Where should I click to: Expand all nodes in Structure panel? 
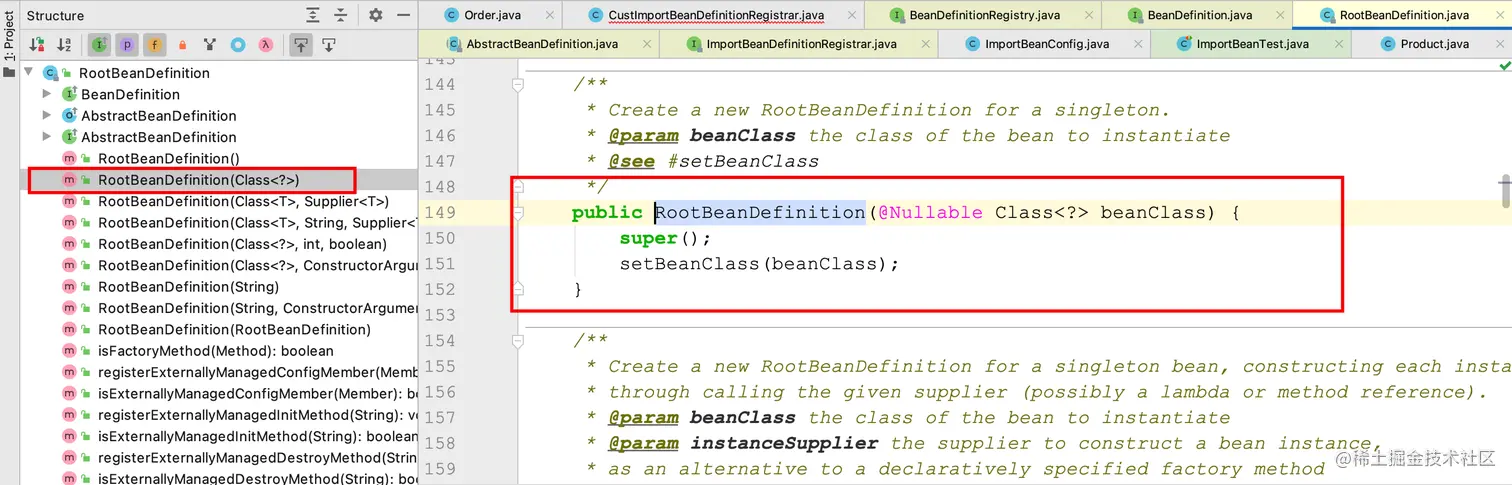tap(314, 15)
